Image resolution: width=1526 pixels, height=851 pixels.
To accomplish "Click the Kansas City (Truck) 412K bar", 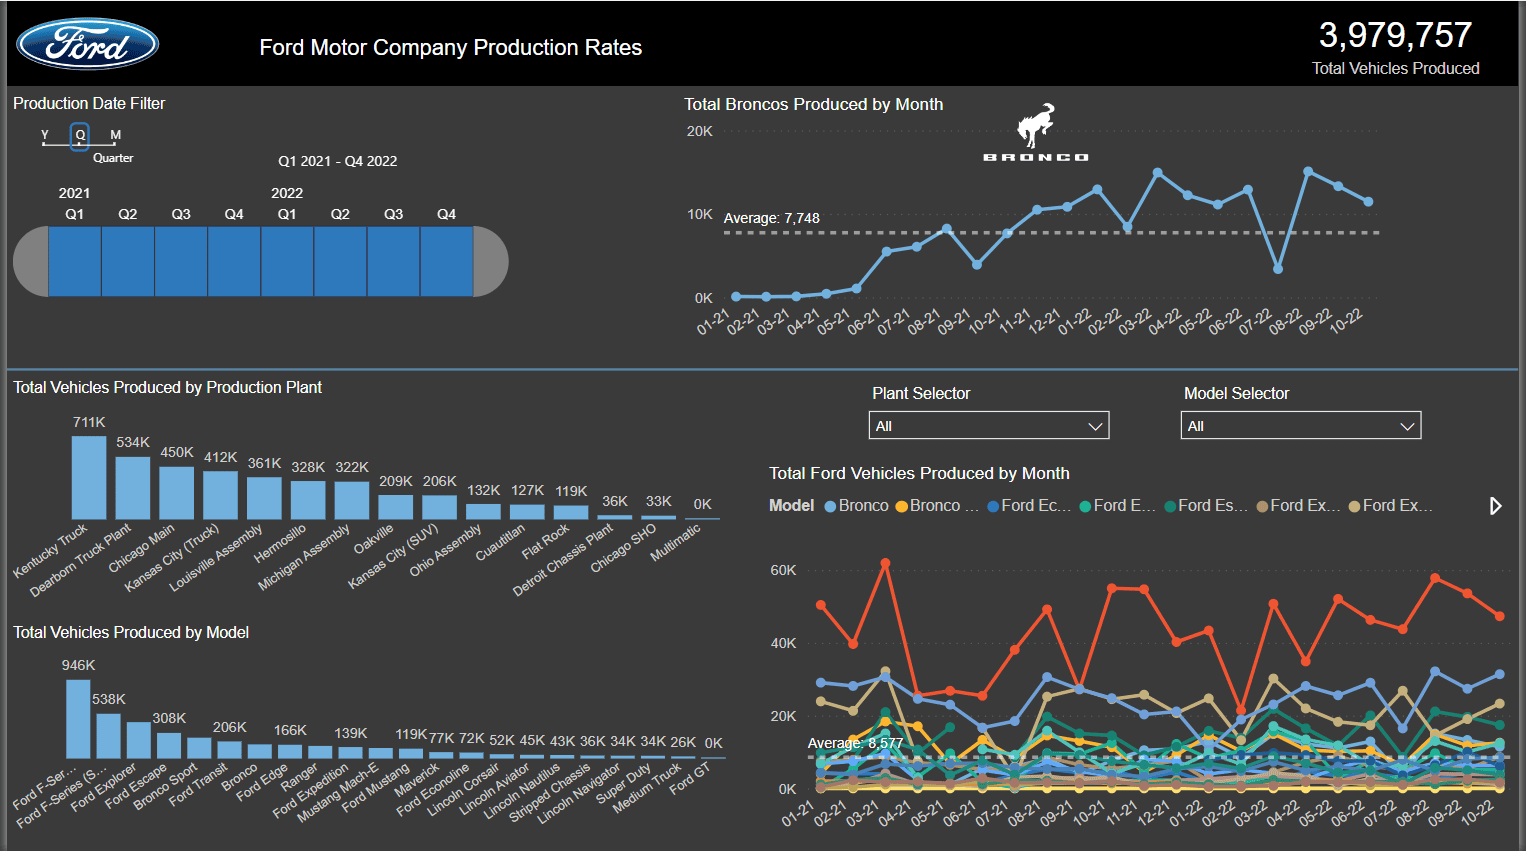I will (x=220, y=495).
